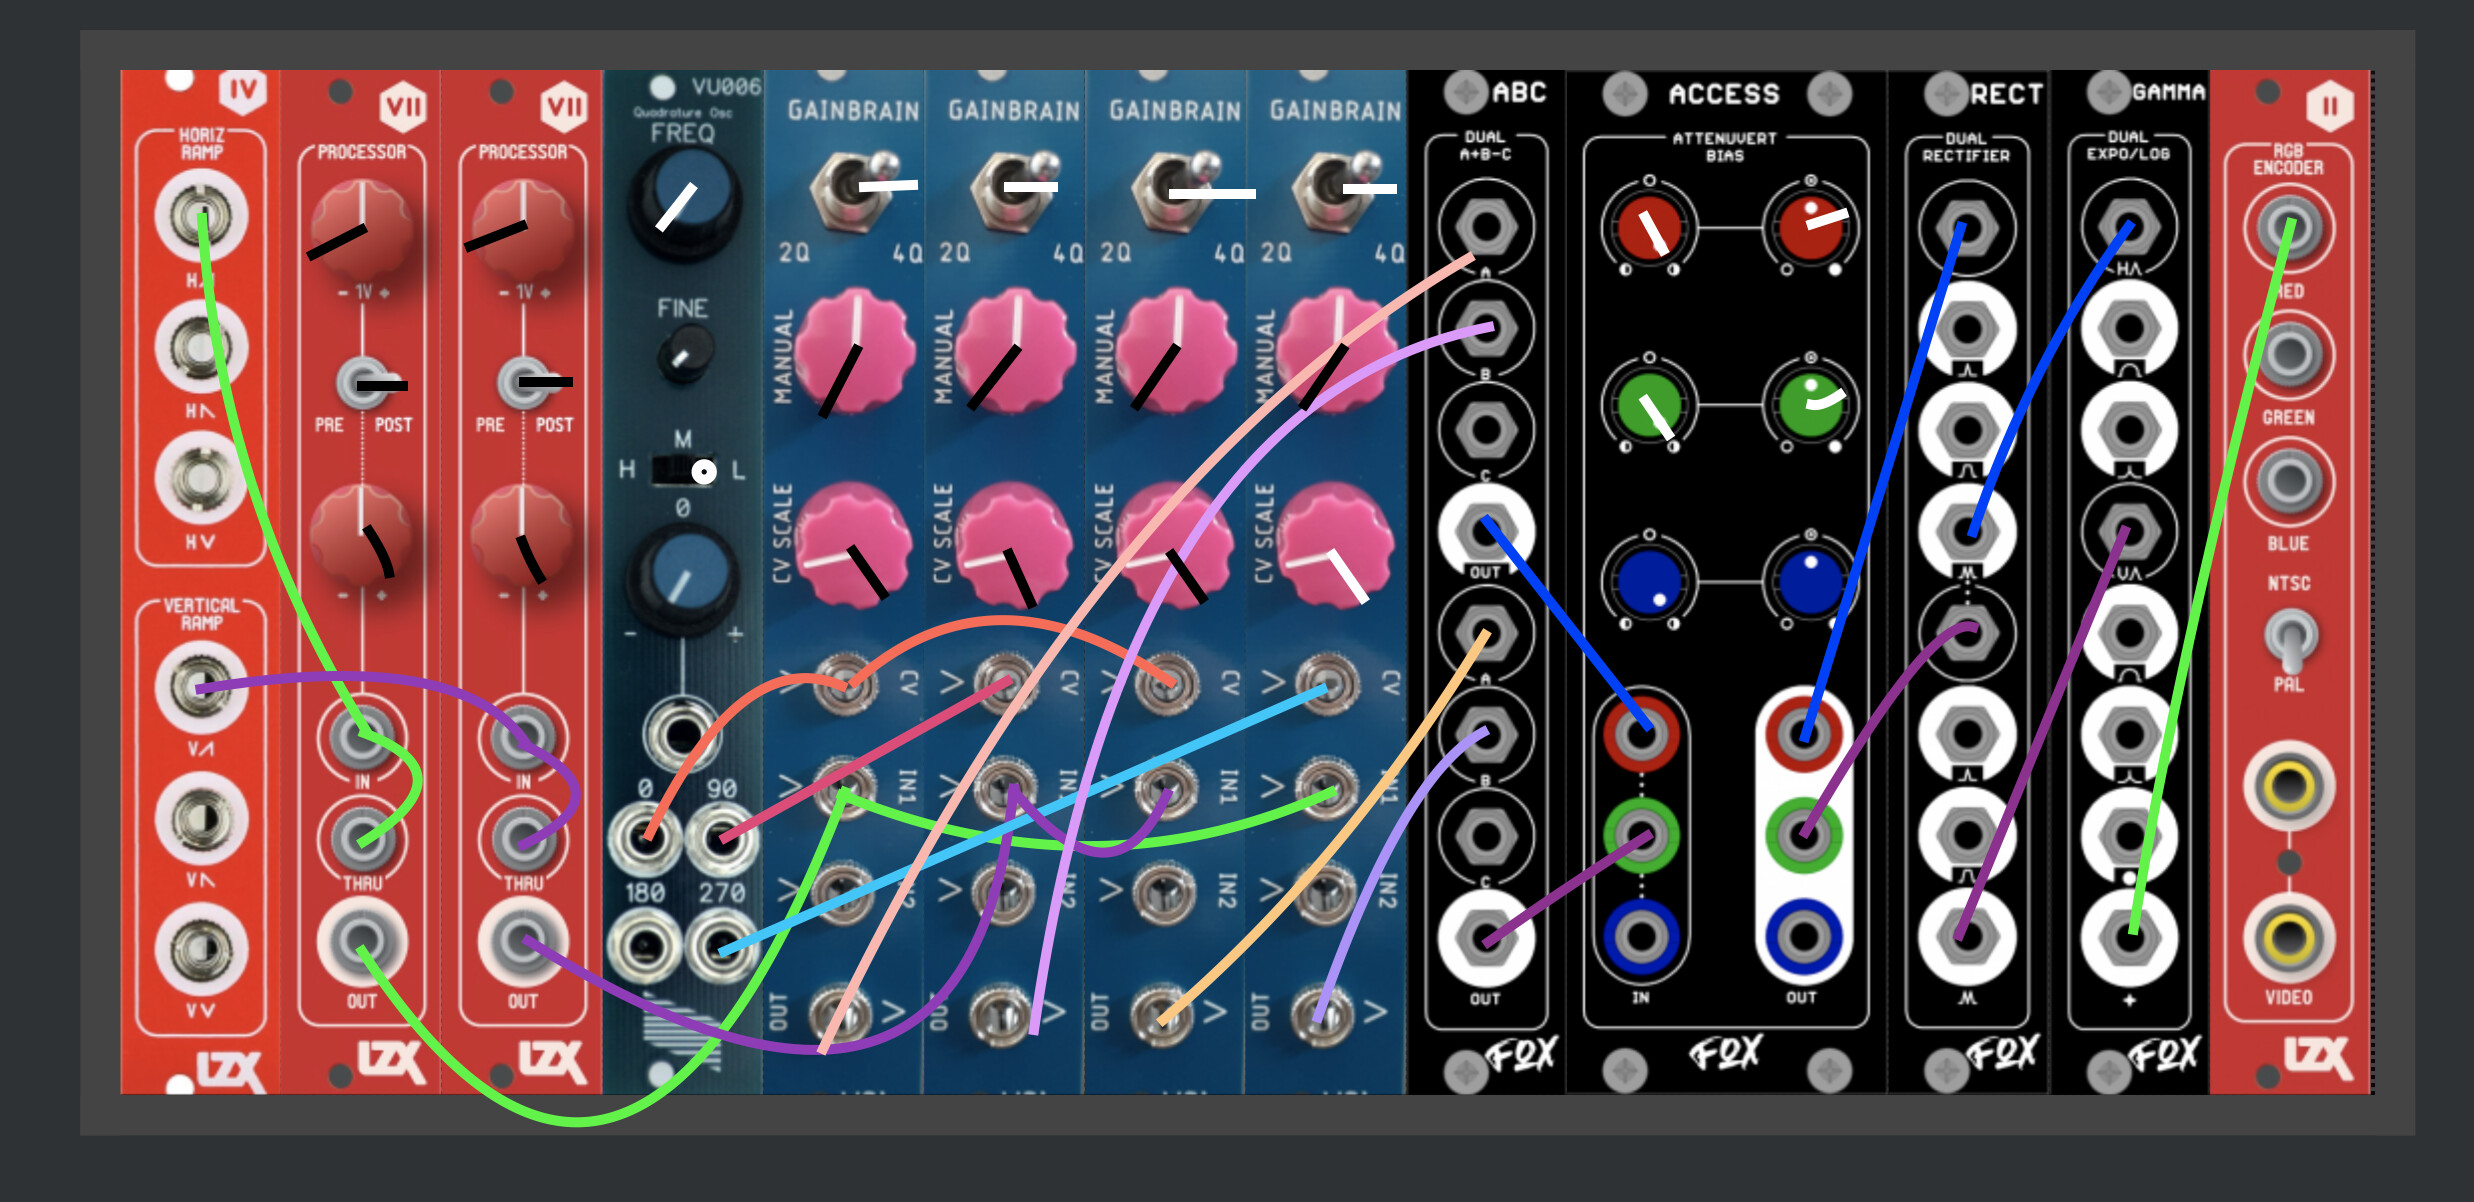The image size is (2474, 1202).
Task: Click the green OUT jack on ACCESS
Action: [1803, 836]
